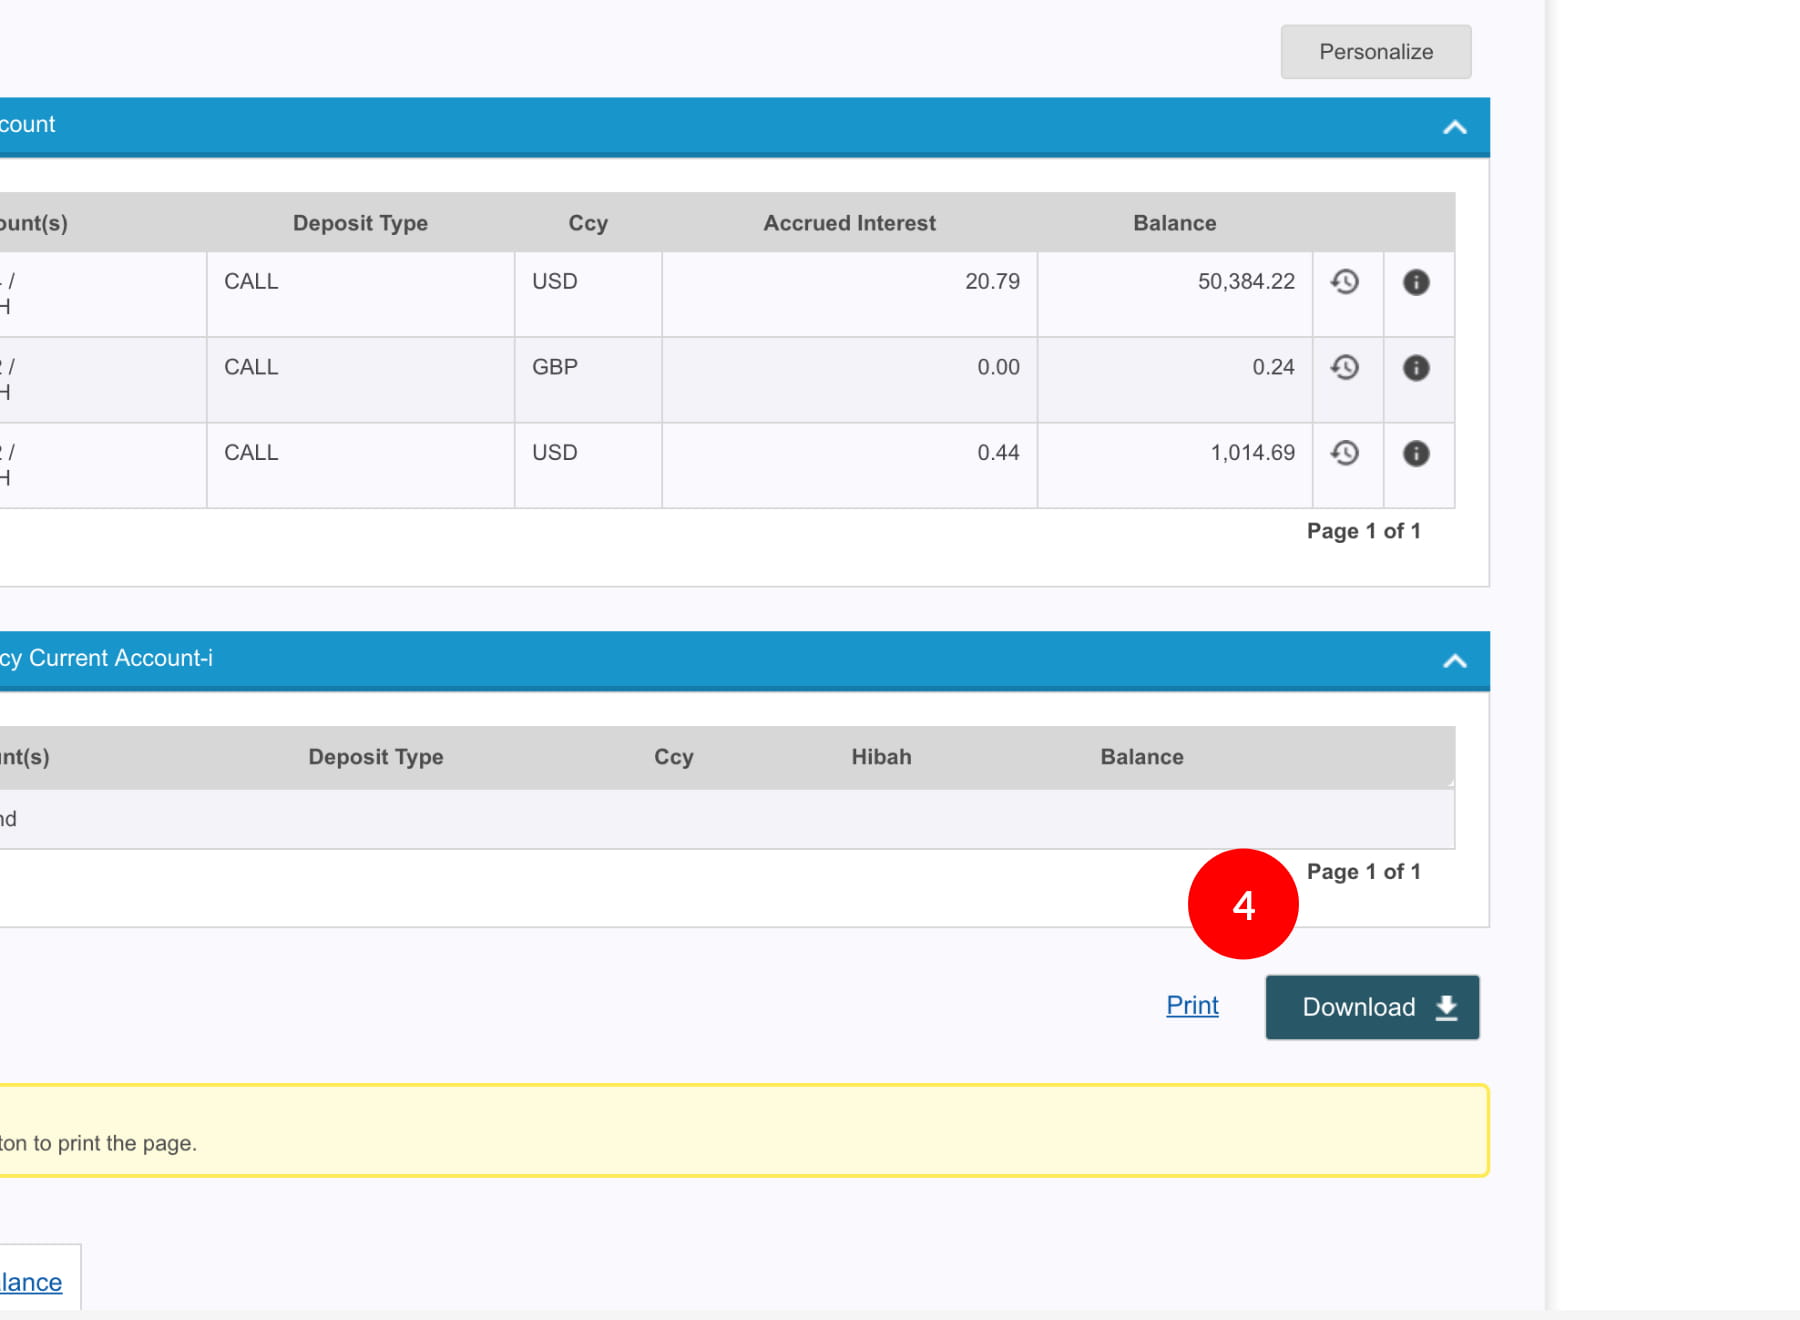Click the red step 4 marker
The height and width of the screenshot is (1320, 1800).
(1242, 904)
